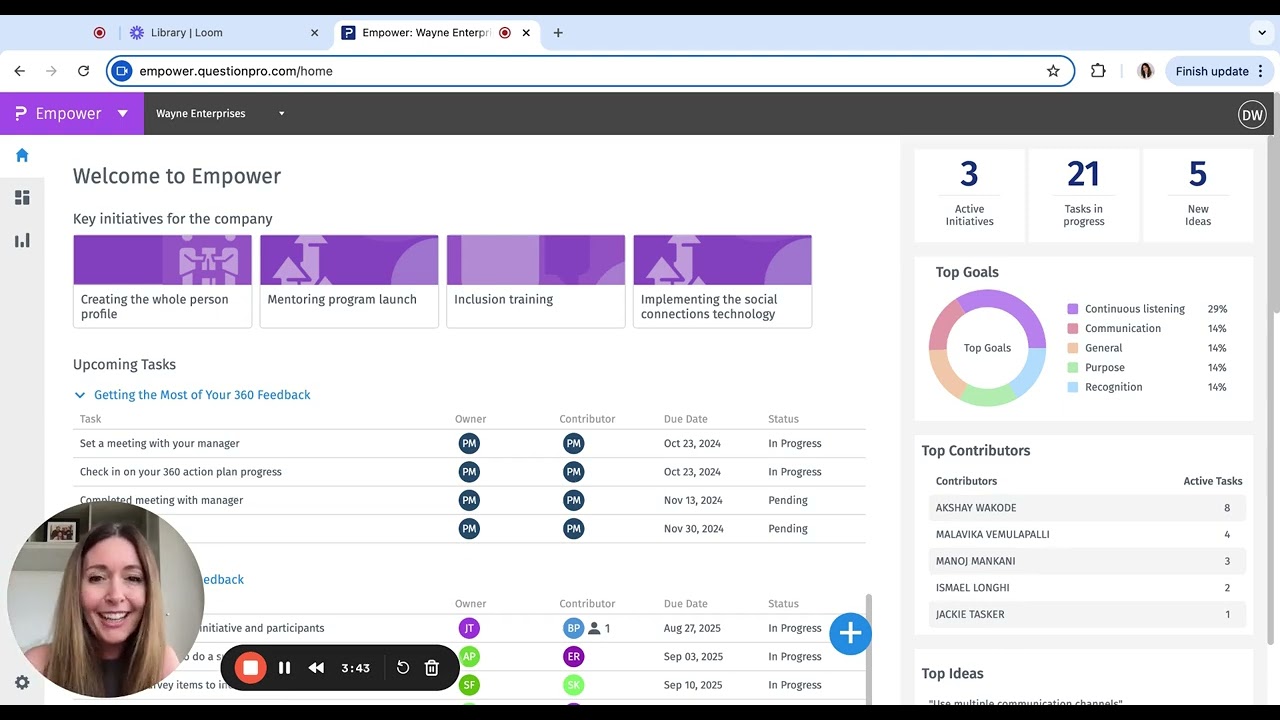Click the Tasks in progress count tile
1280x720 pixels.
(1084, 195)
